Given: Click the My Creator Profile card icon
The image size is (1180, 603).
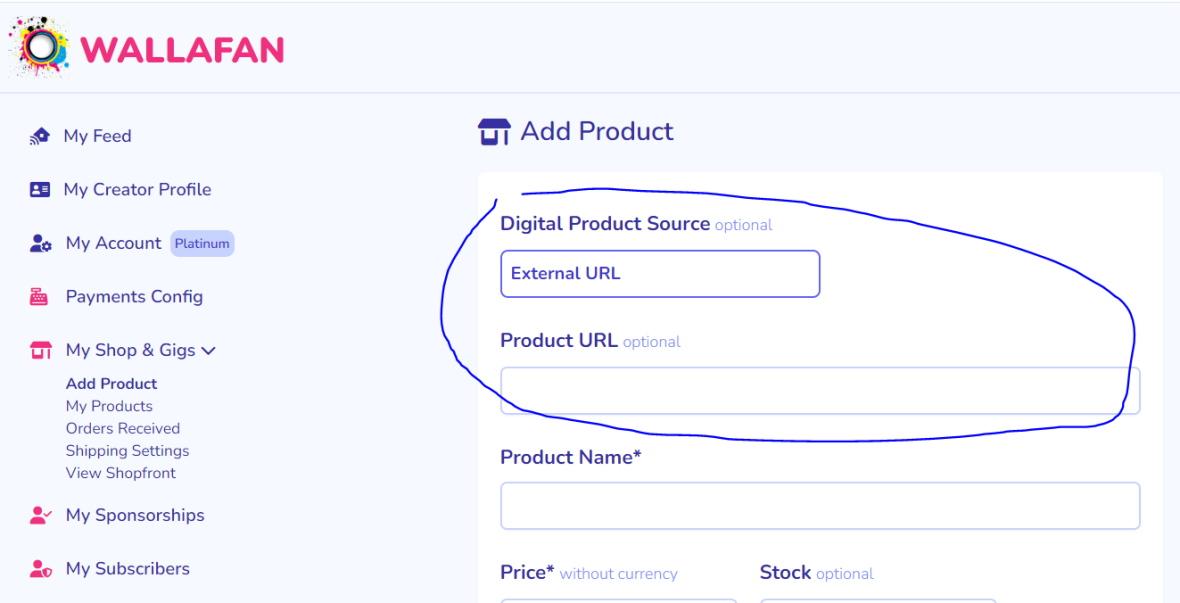Looking at the screenshot, I should click(40, 190).
